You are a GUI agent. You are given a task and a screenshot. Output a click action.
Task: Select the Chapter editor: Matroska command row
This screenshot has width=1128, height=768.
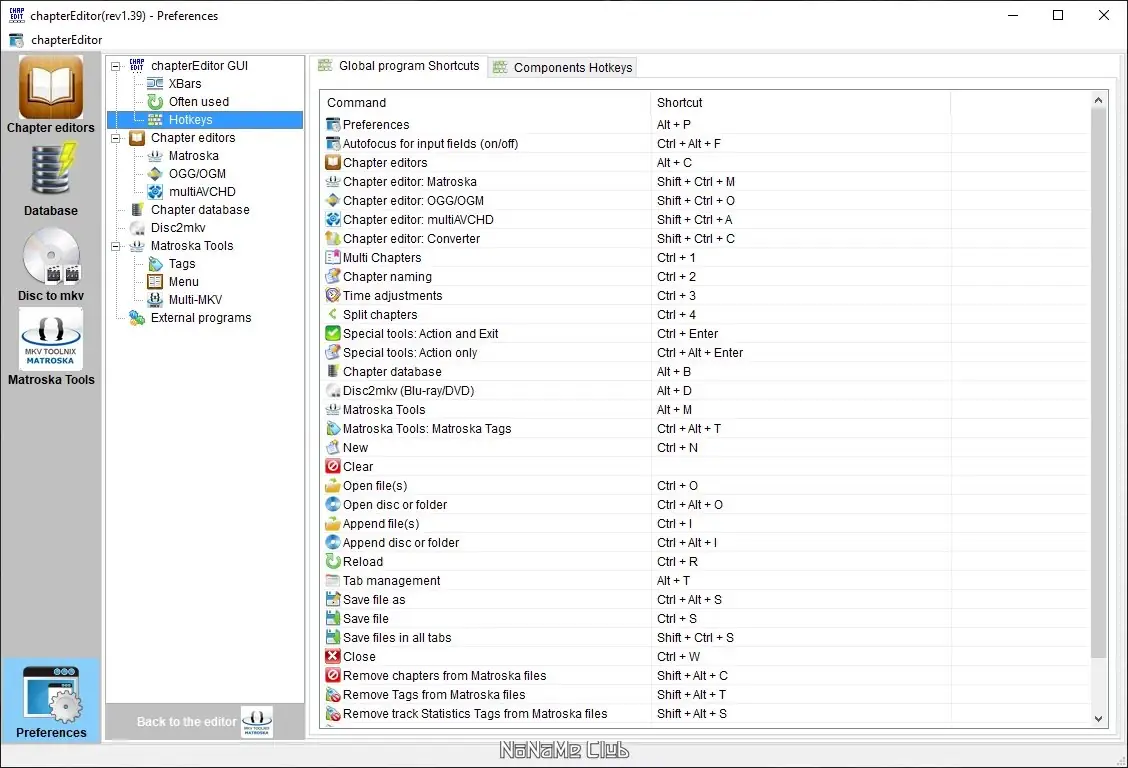[x=705, y=181]
